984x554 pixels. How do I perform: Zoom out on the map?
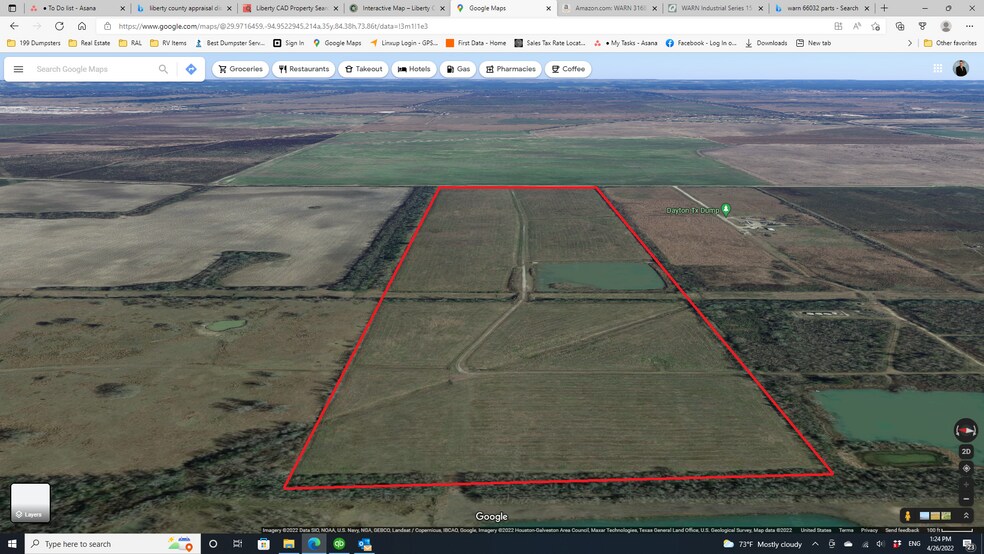(966, 499)
